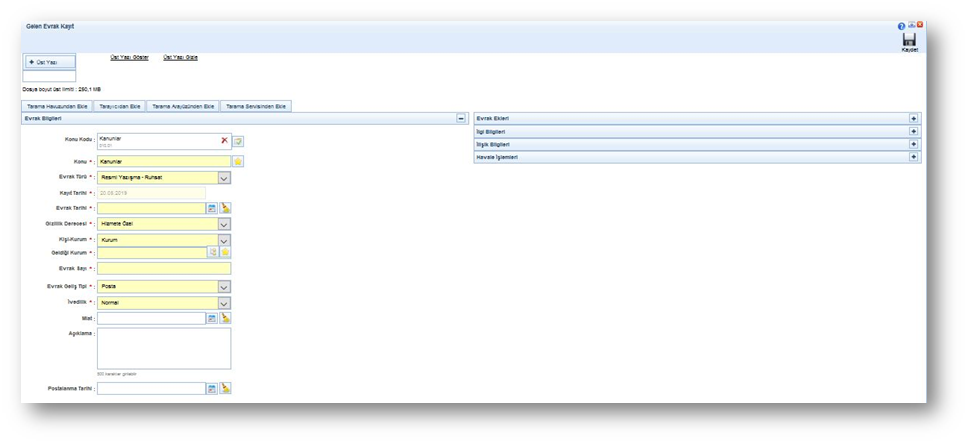969x445 pixels.
Task: Switch to Tarayıcıdan Ekle tab
Action: (120, 106)
